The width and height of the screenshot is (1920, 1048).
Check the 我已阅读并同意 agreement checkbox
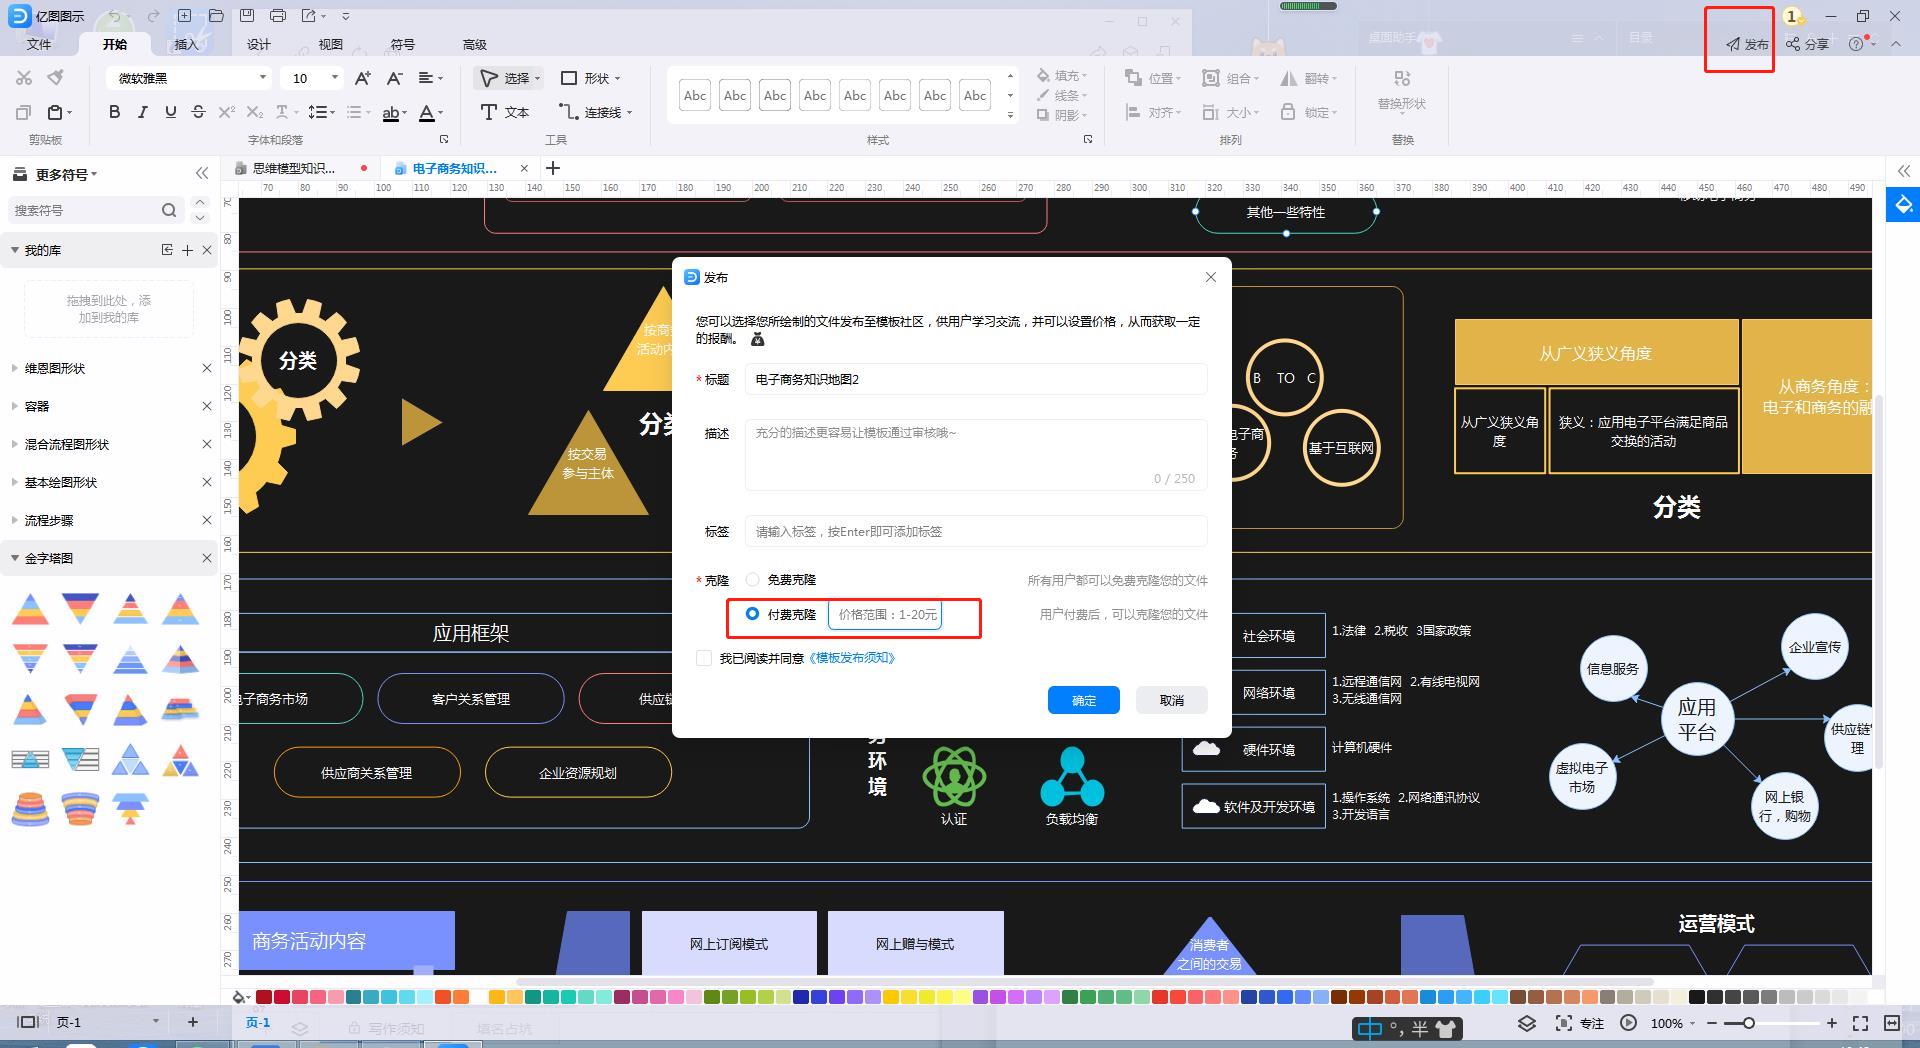coord(704,658)
